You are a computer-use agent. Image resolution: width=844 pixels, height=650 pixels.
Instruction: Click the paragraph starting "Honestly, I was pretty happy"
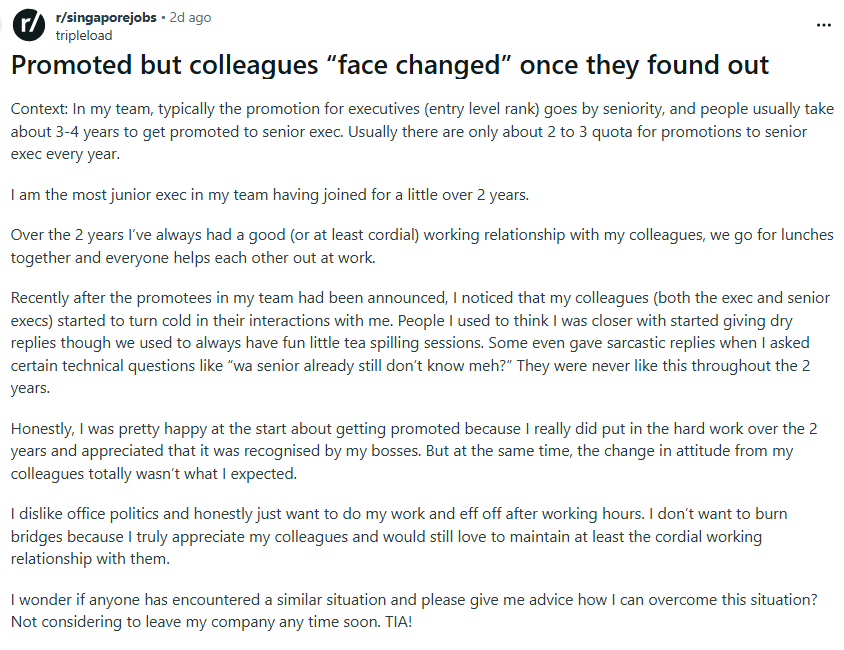click(420, 450)
